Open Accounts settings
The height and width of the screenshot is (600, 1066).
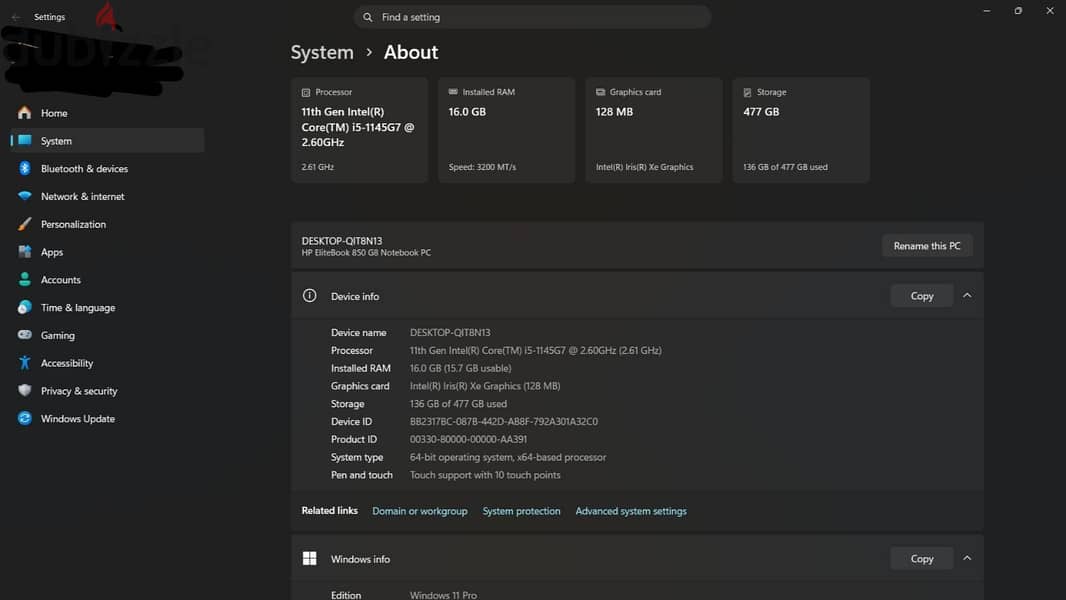point(107,280)
